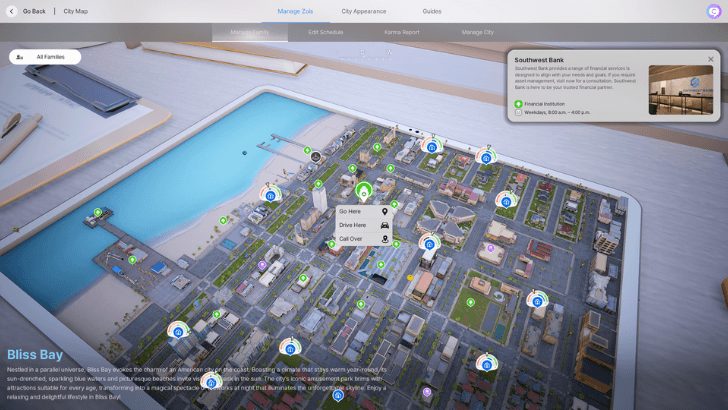Close the Southwest Bank info panel
Viewport: 728px width, 410px height.
(x=711, y=59)
